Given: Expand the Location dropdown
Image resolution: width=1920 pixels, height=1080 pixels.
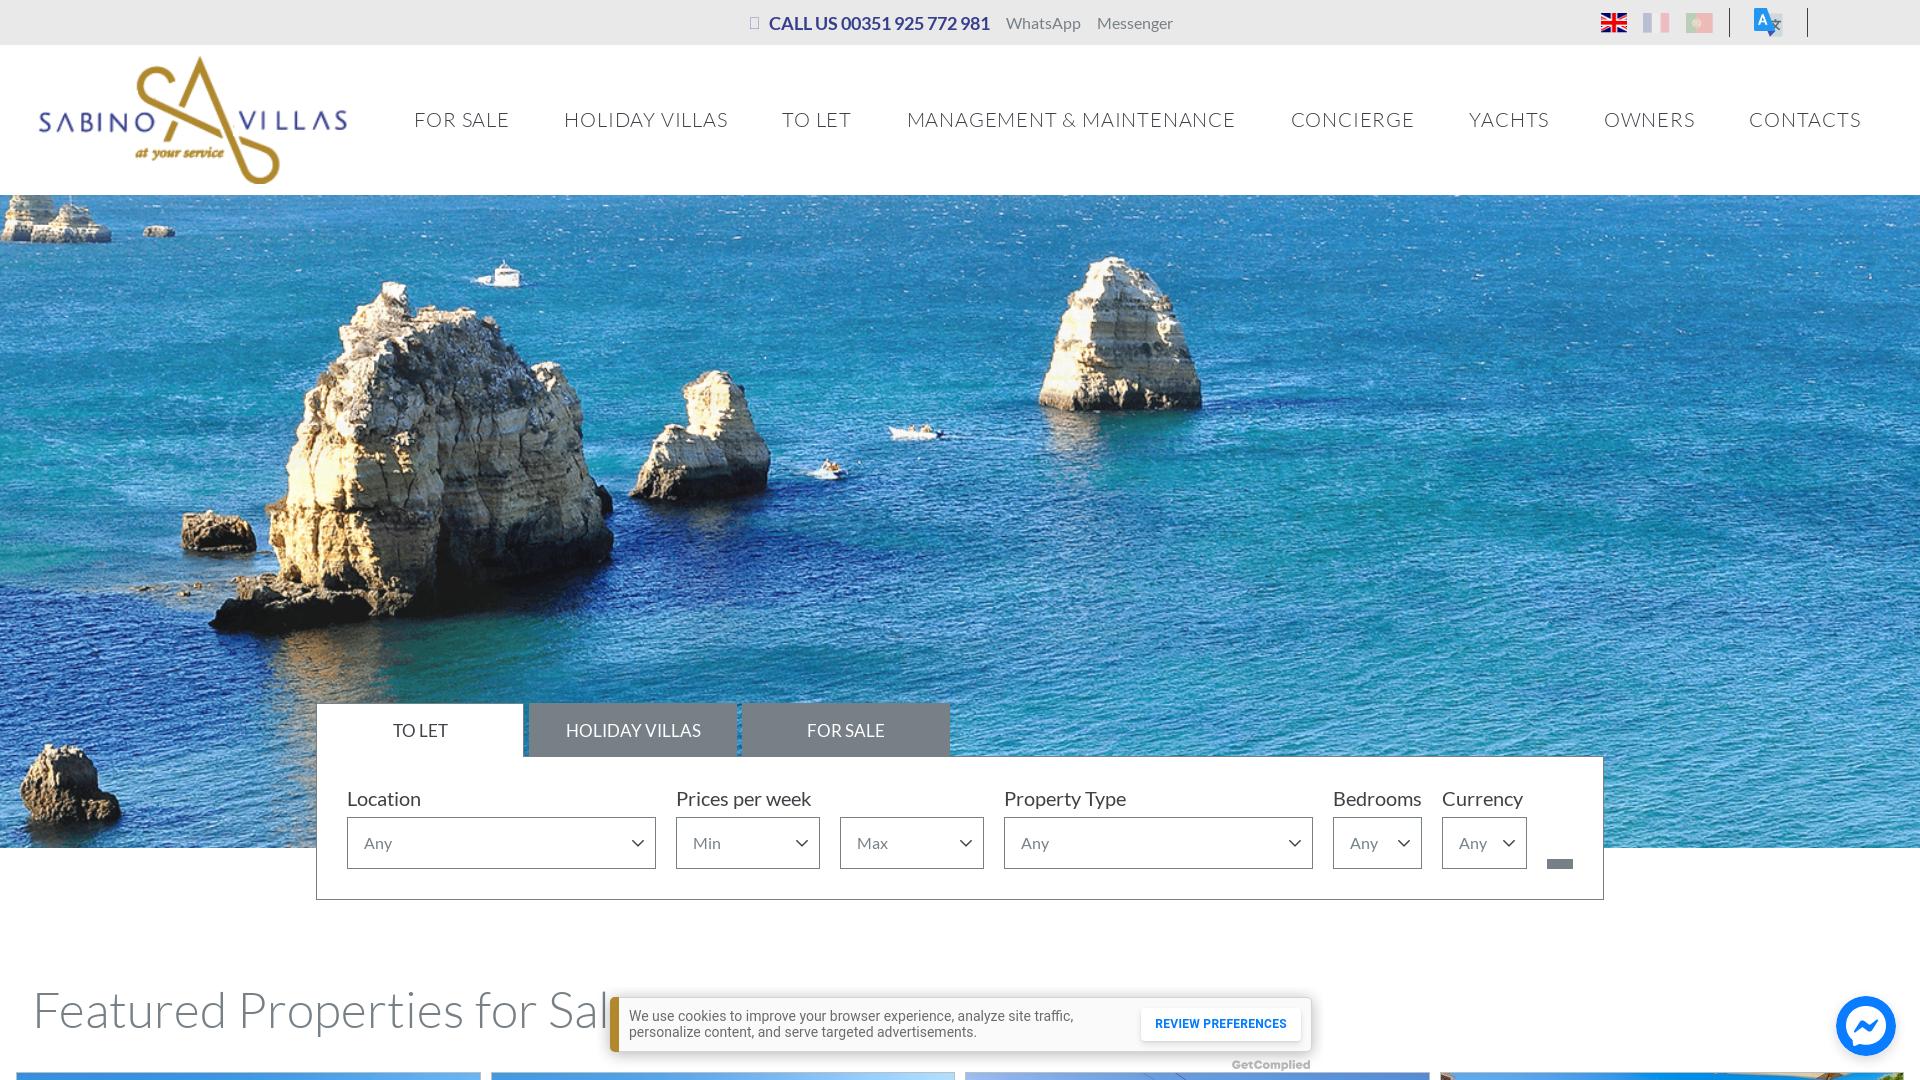Looking at the screenshot, I should (x=501, y=843).
